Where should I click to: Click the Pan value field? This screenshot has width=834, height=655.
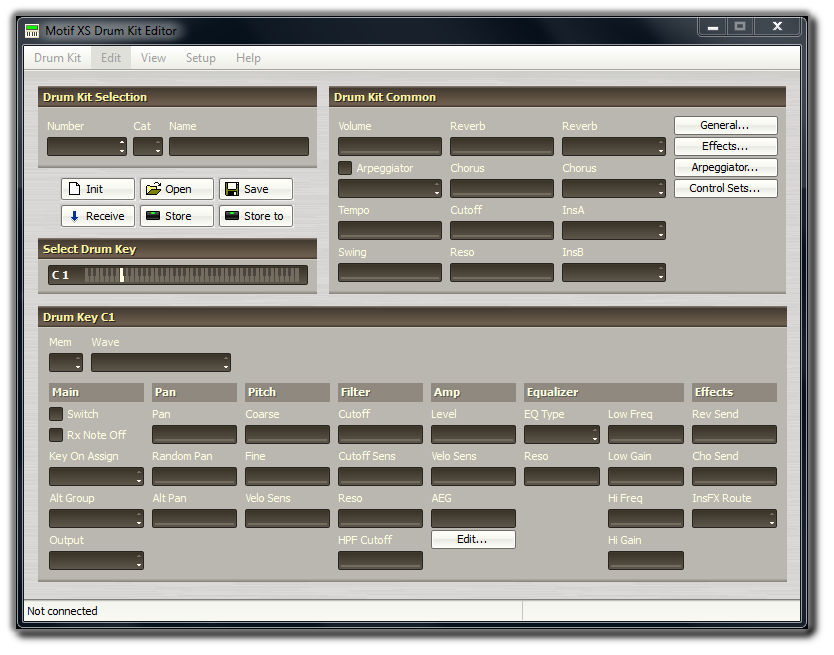(x=194, y=434)
